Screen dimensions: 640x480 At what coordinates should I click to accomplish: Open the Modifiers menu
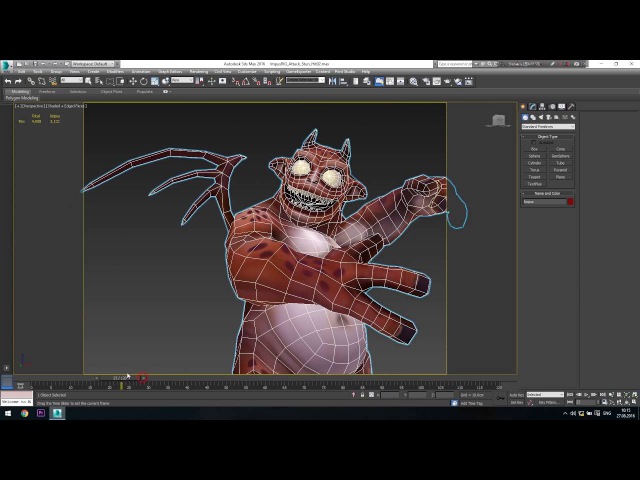point(115,72)
